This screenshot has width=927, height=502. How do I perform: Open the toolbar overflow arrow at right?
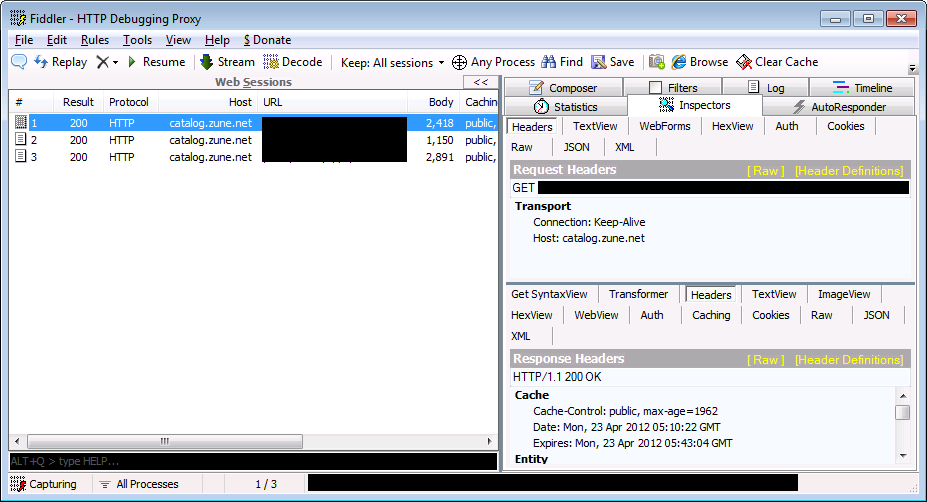click(x=912, y=68)
